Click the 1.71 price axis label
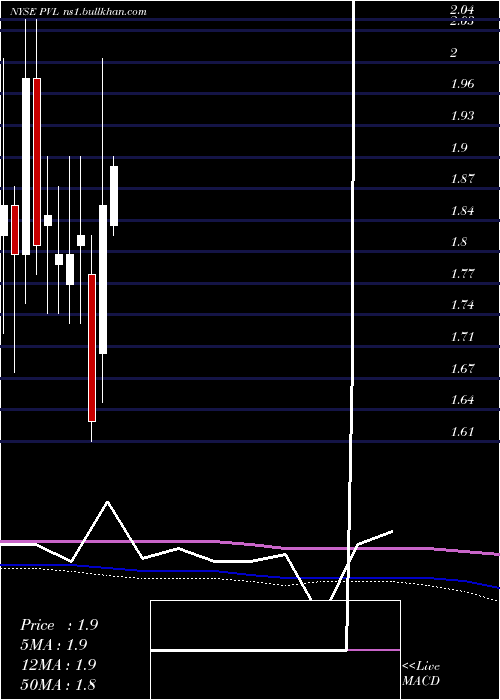The width and height of the screenshot is (500, 700). pyautogui.click(x=462, y=336)
